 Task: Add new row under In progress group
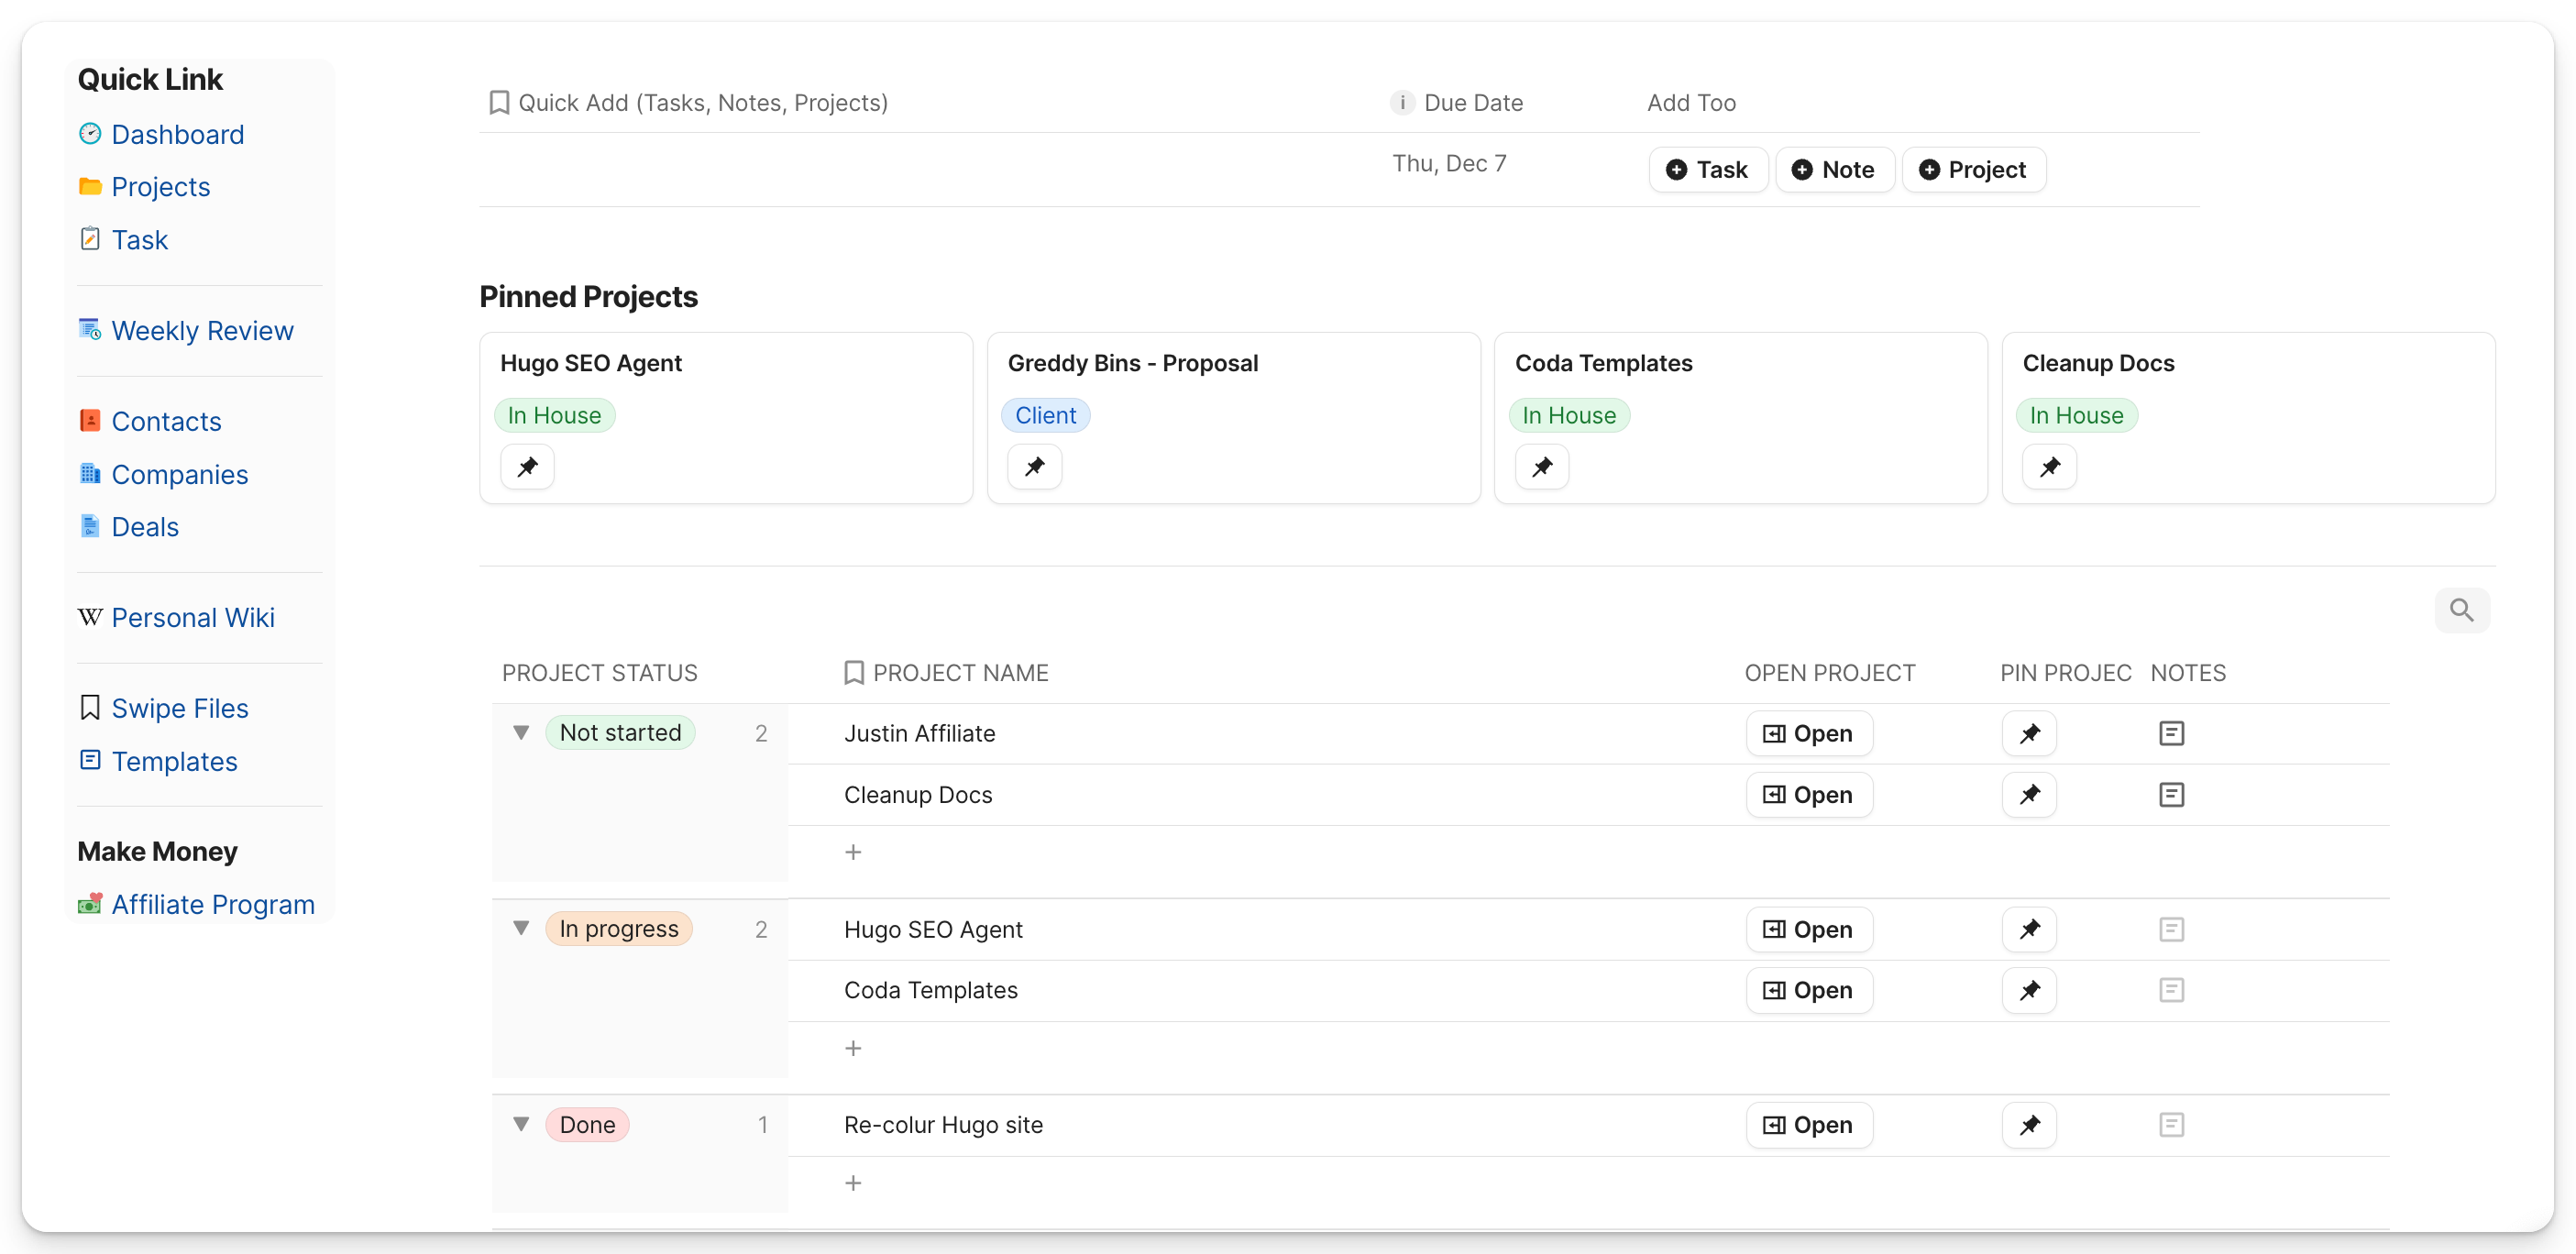(853, 1048)
